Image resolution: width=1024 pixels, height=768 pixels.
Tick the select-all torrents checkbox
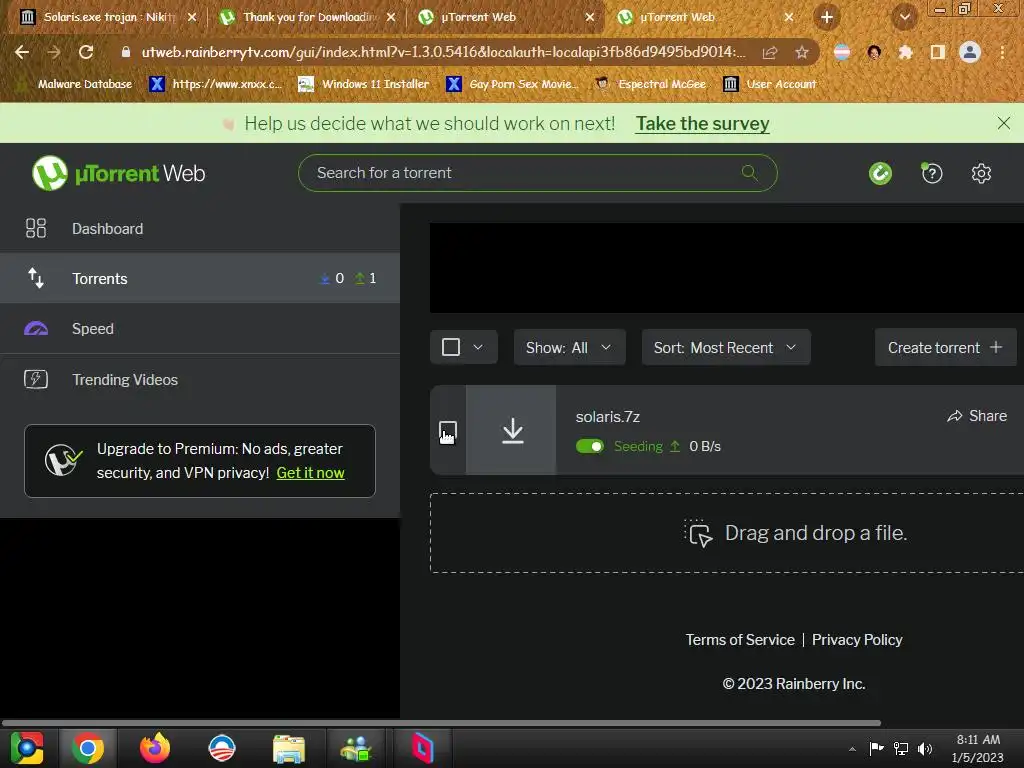(451, 347)
